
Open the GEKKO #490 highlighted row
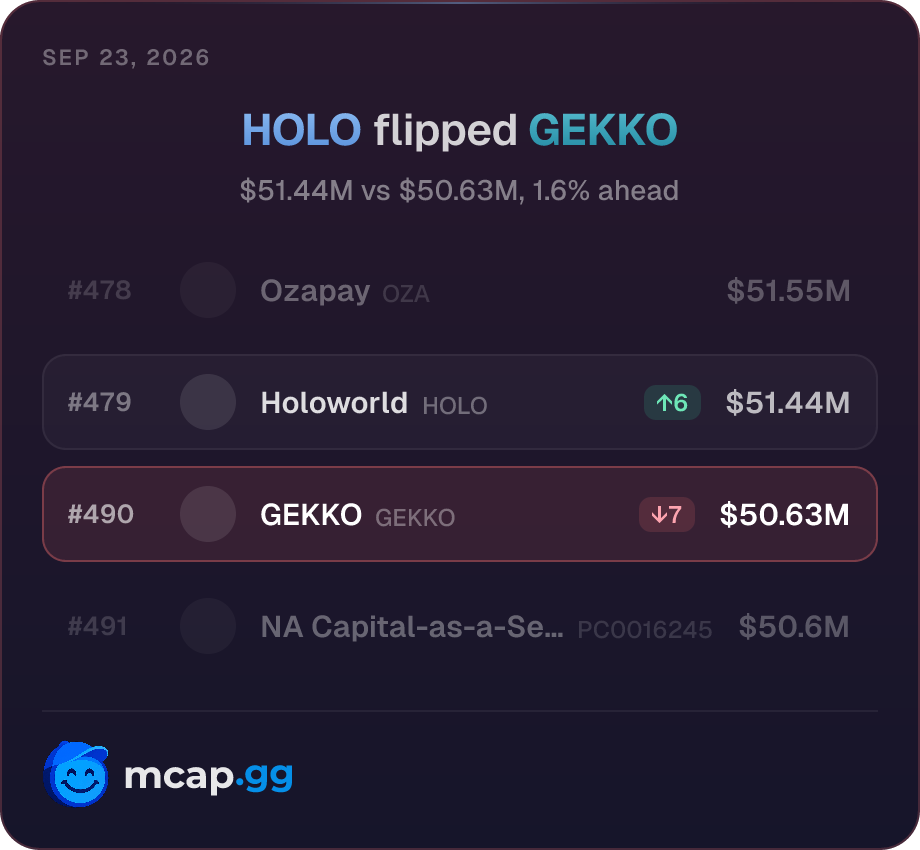click(460, 514)
